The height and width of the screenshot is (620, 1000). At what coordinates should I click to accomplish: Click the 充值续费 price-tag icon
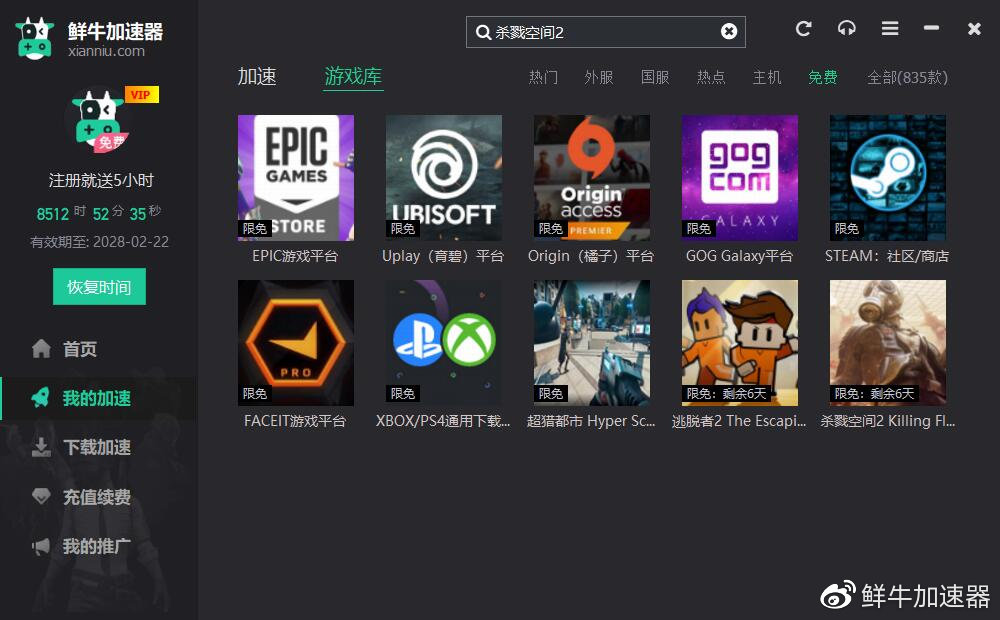(41, 496)
